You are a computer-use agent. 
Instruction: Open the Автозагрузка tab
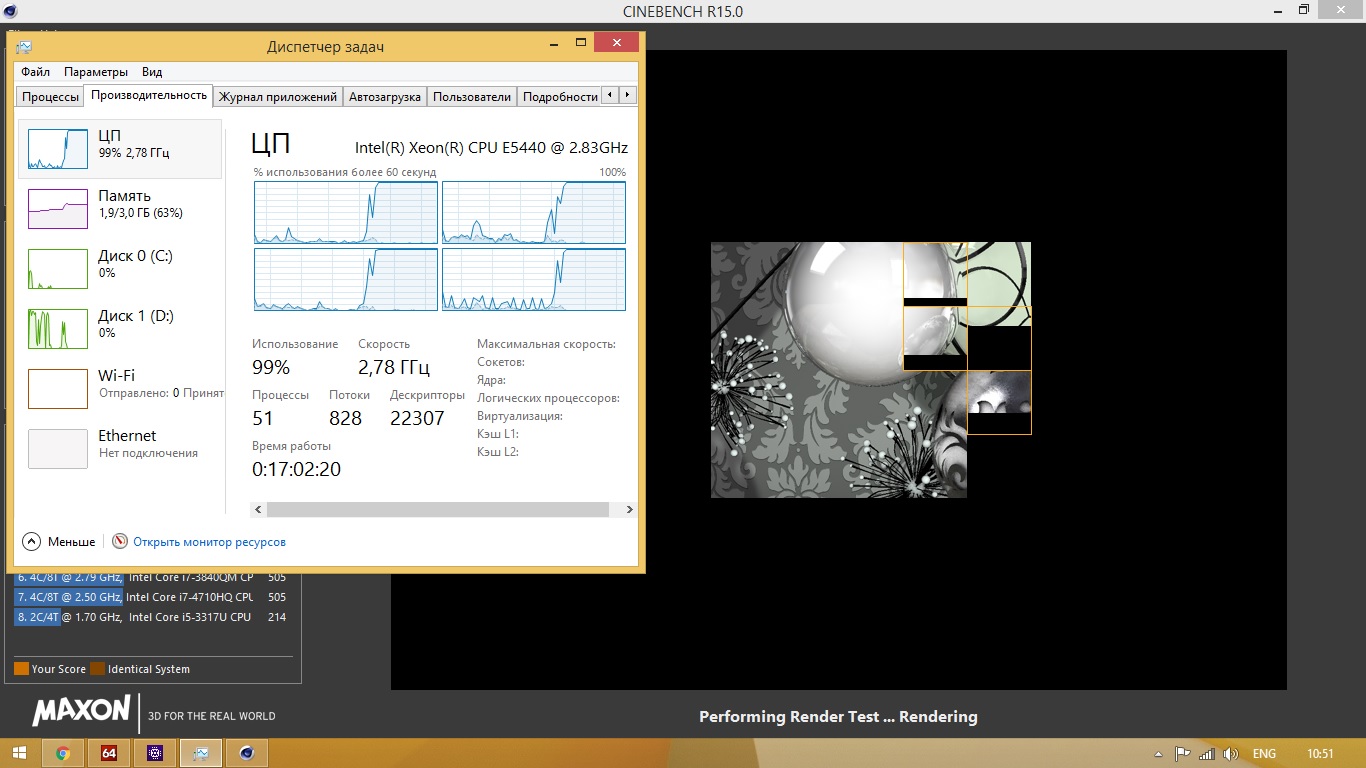[385, 97]
